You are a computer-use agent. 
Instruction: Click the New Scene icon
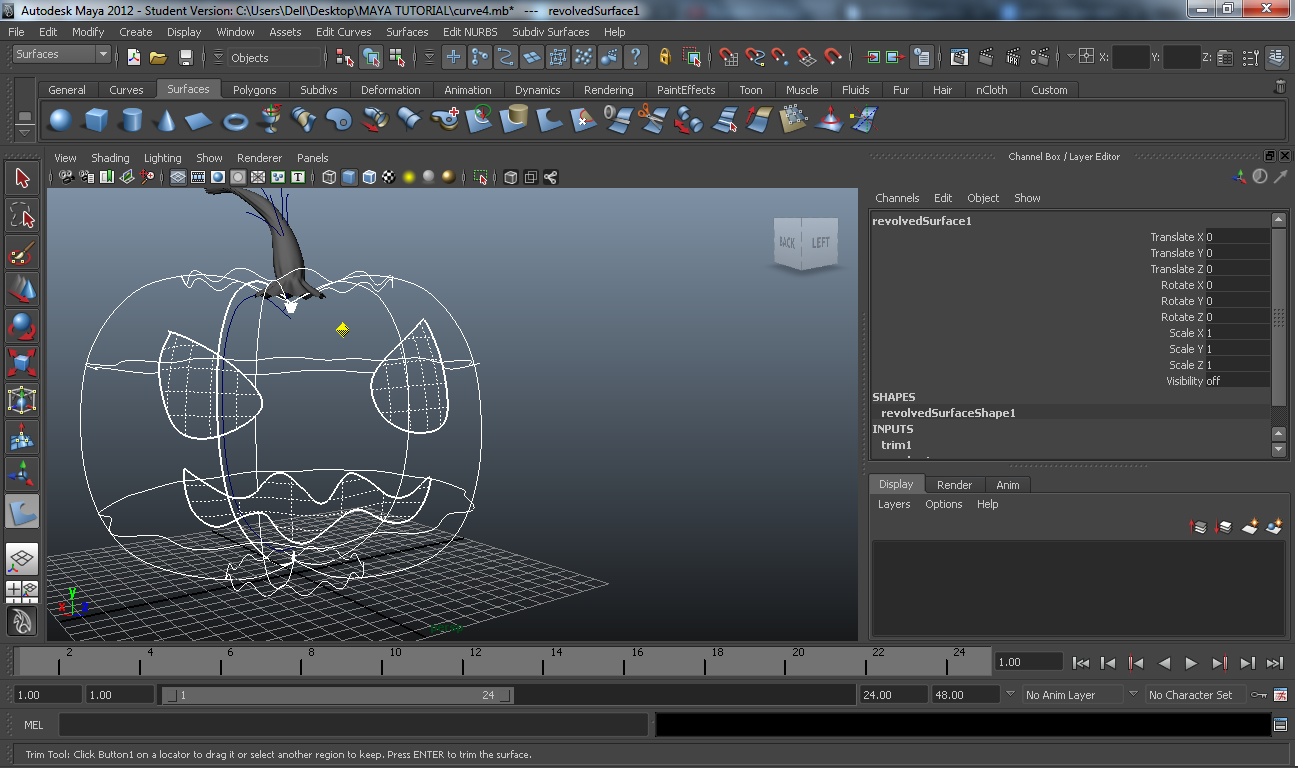click(x=133, y=57)
